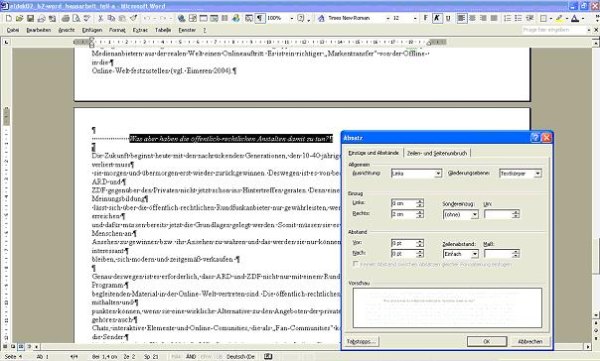600x361 pixels.
Task: Click the Save (diskette) icon in toolbar
Action: coord(30,18)
